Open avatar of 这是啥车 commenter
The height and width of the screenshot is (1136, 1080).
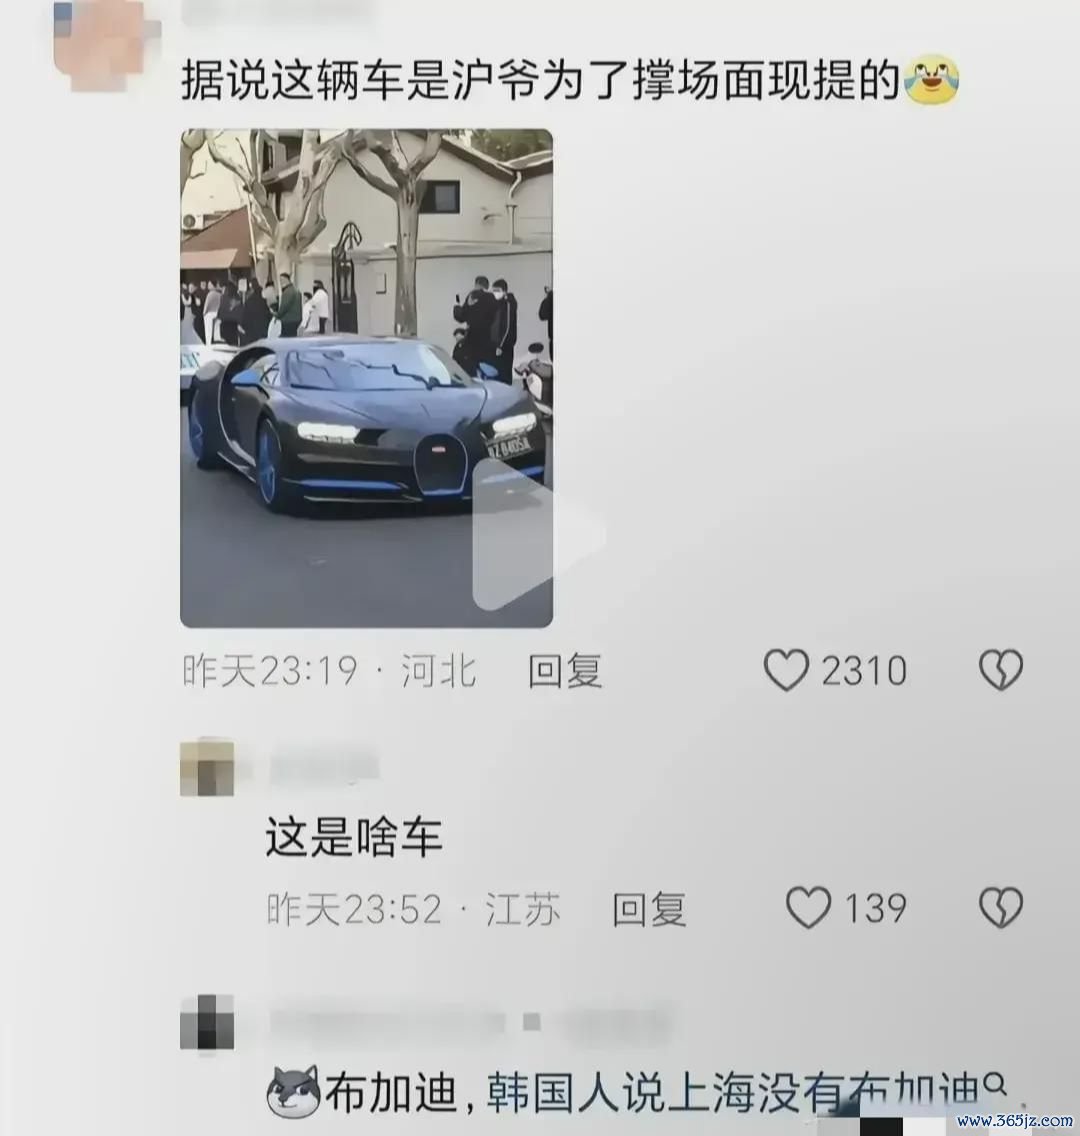207,767
